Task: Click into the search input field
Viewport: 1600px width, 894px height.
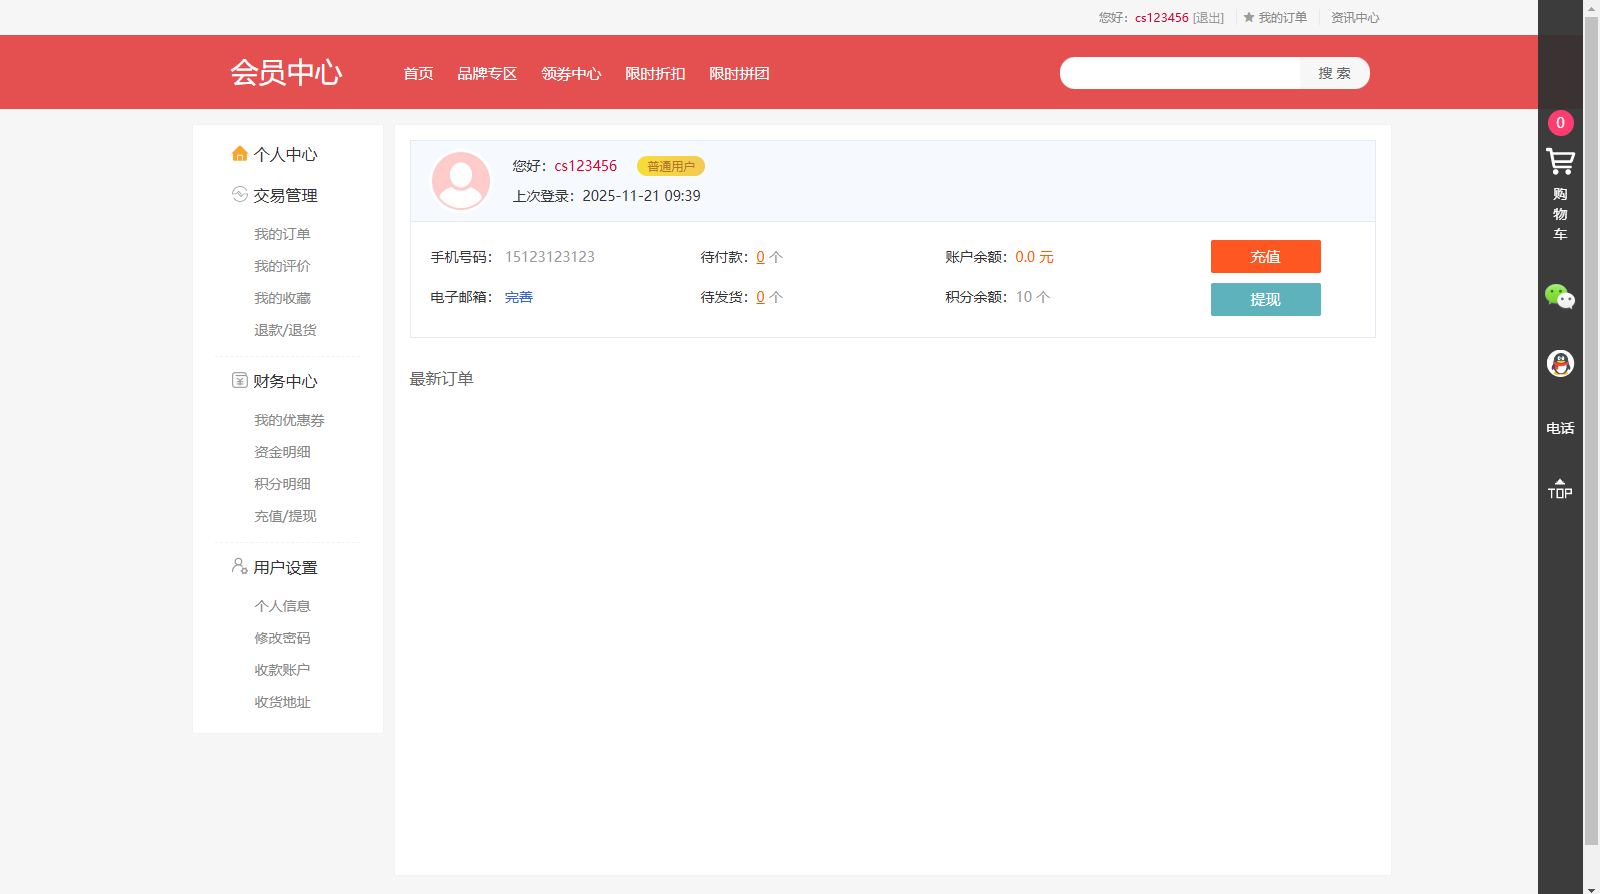Action: pyautogui.click(x=1180, y=73)
